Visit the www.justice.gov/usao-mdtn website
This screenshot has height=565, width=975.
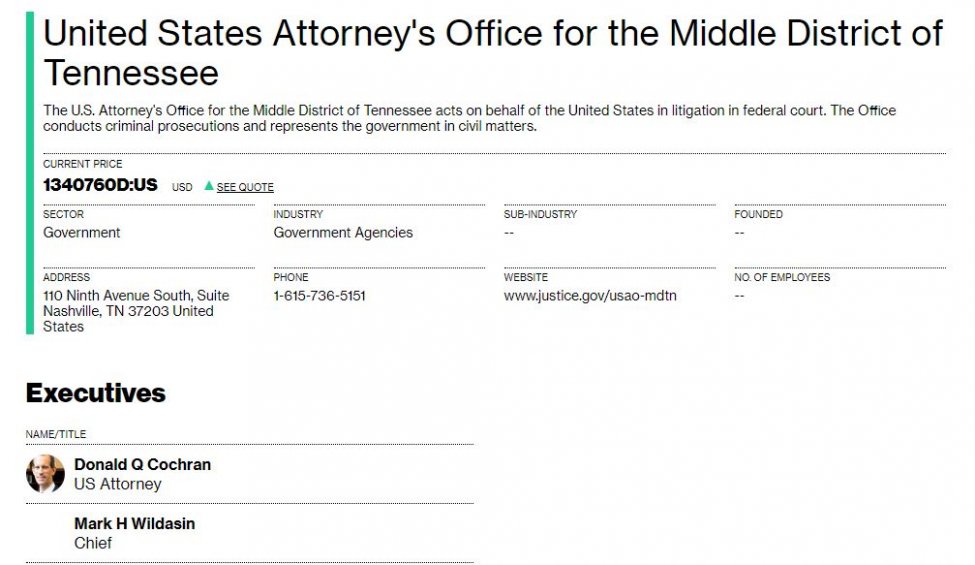[590, 296]
